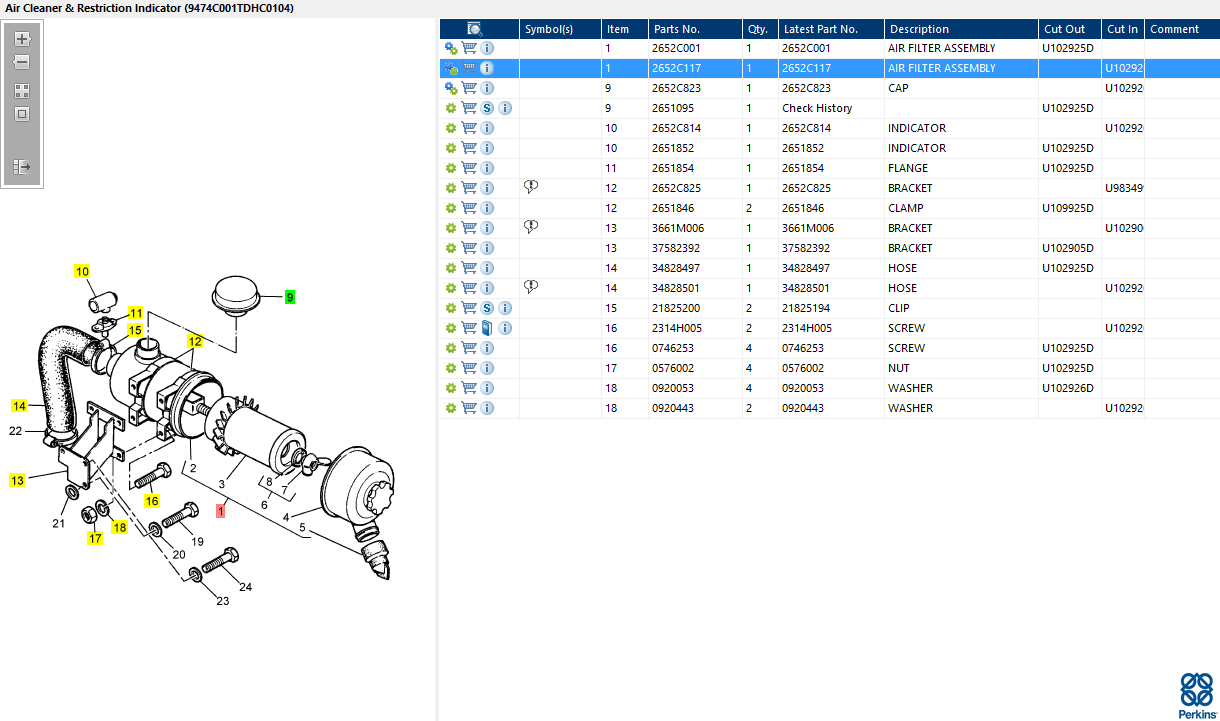Screen dimensions: 1220x721
Task: Show info for BRACKET 37582392
Action: pyautogui.click(x=487, y=248)
